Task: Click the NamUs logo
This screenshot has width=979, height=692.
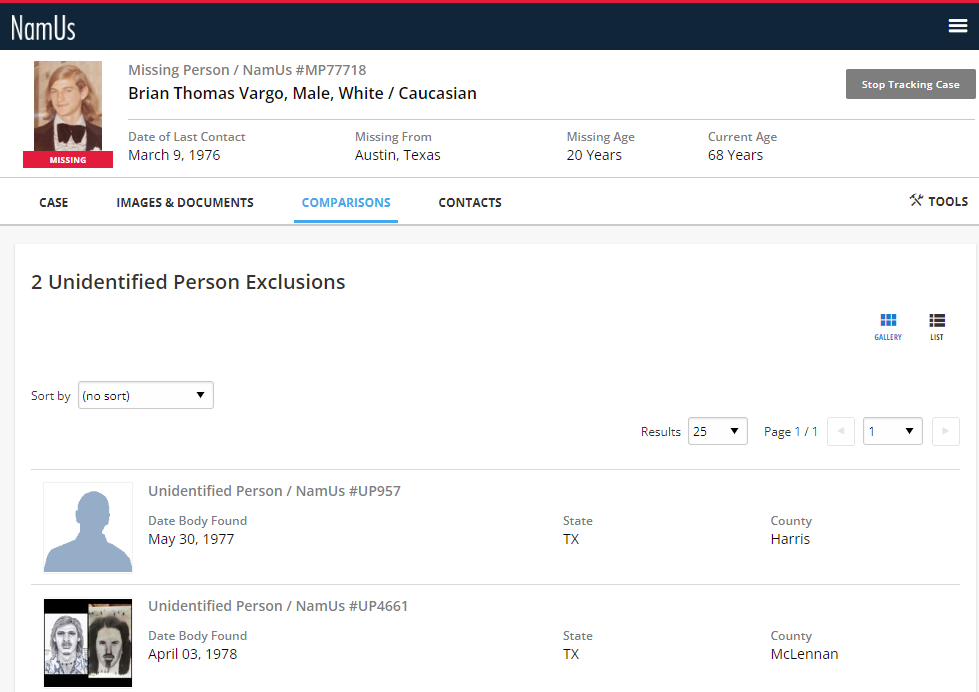Action: pyautogui.click(x=43, y=27)
